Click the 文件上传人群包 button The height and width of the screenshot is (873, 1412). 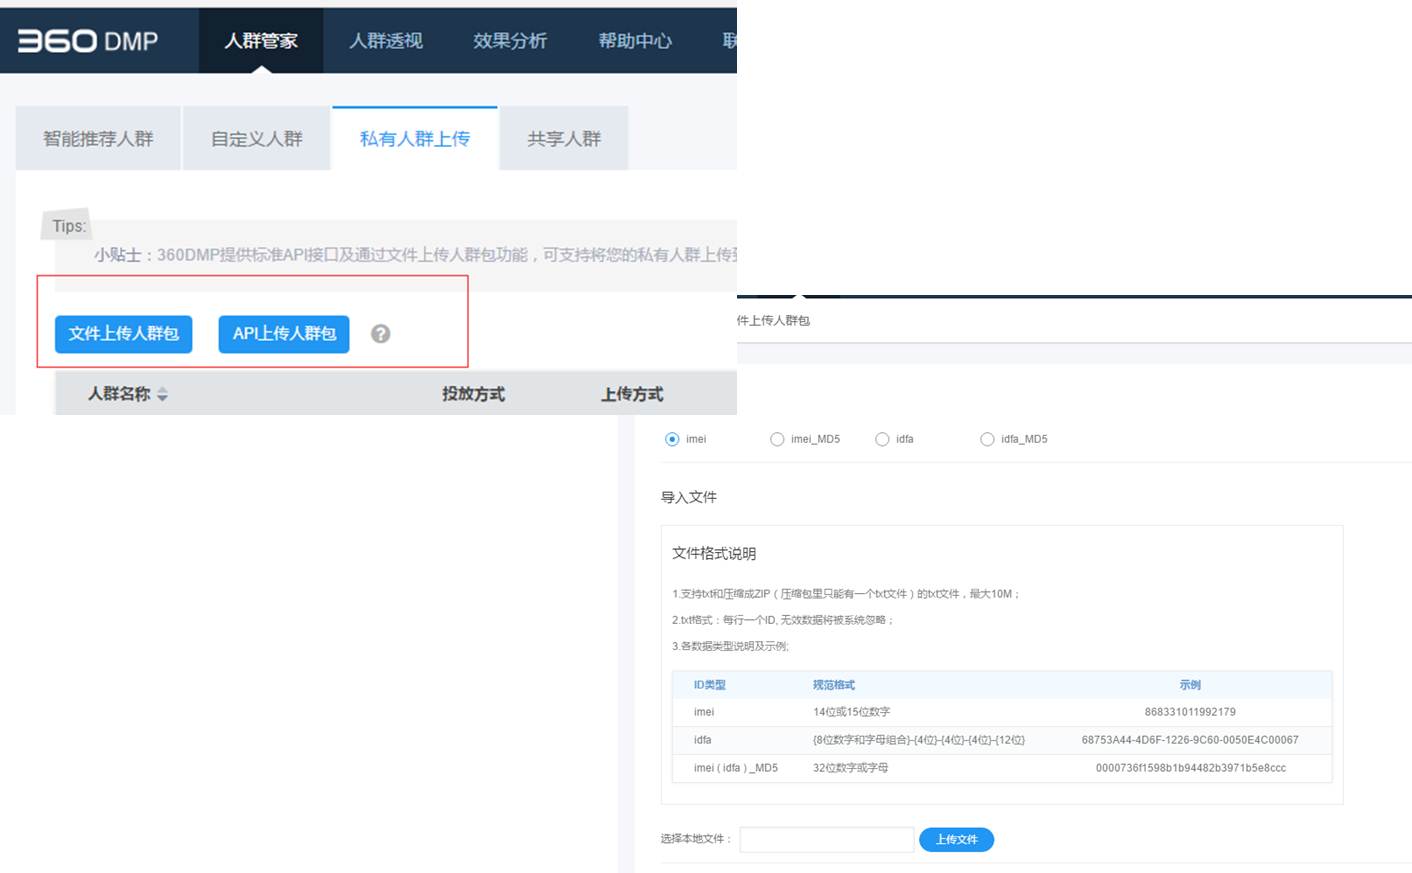(x=123, y=334)
